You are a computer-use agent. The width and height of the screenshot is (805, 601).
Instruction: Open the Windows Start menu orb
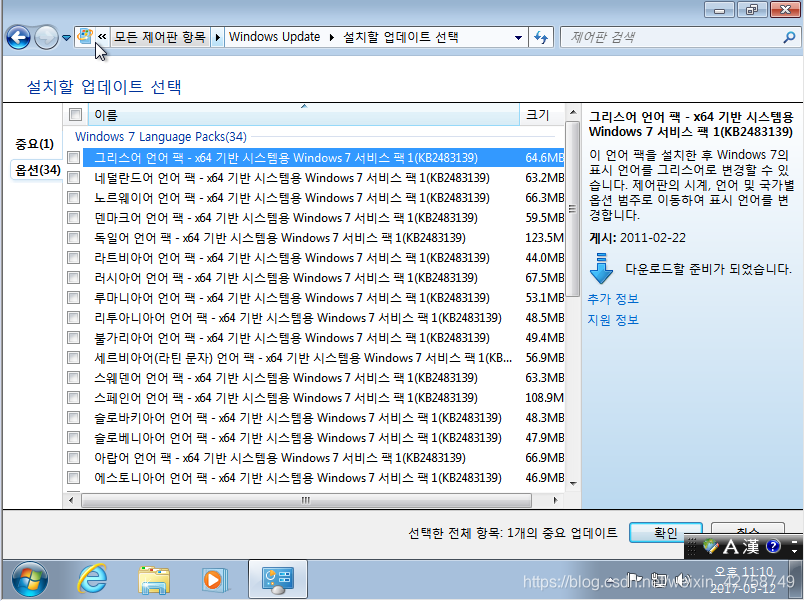coord(30,580)
